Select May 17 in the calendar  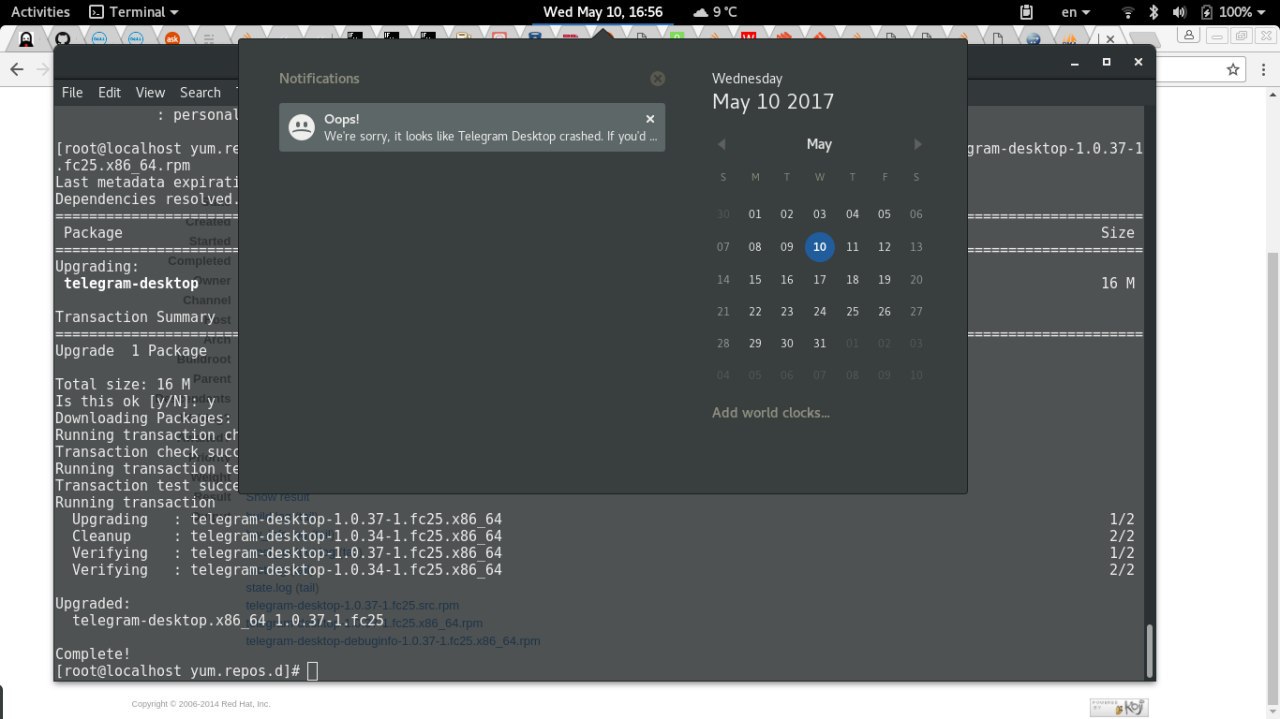pyautogui.click(x=820, y=280)
